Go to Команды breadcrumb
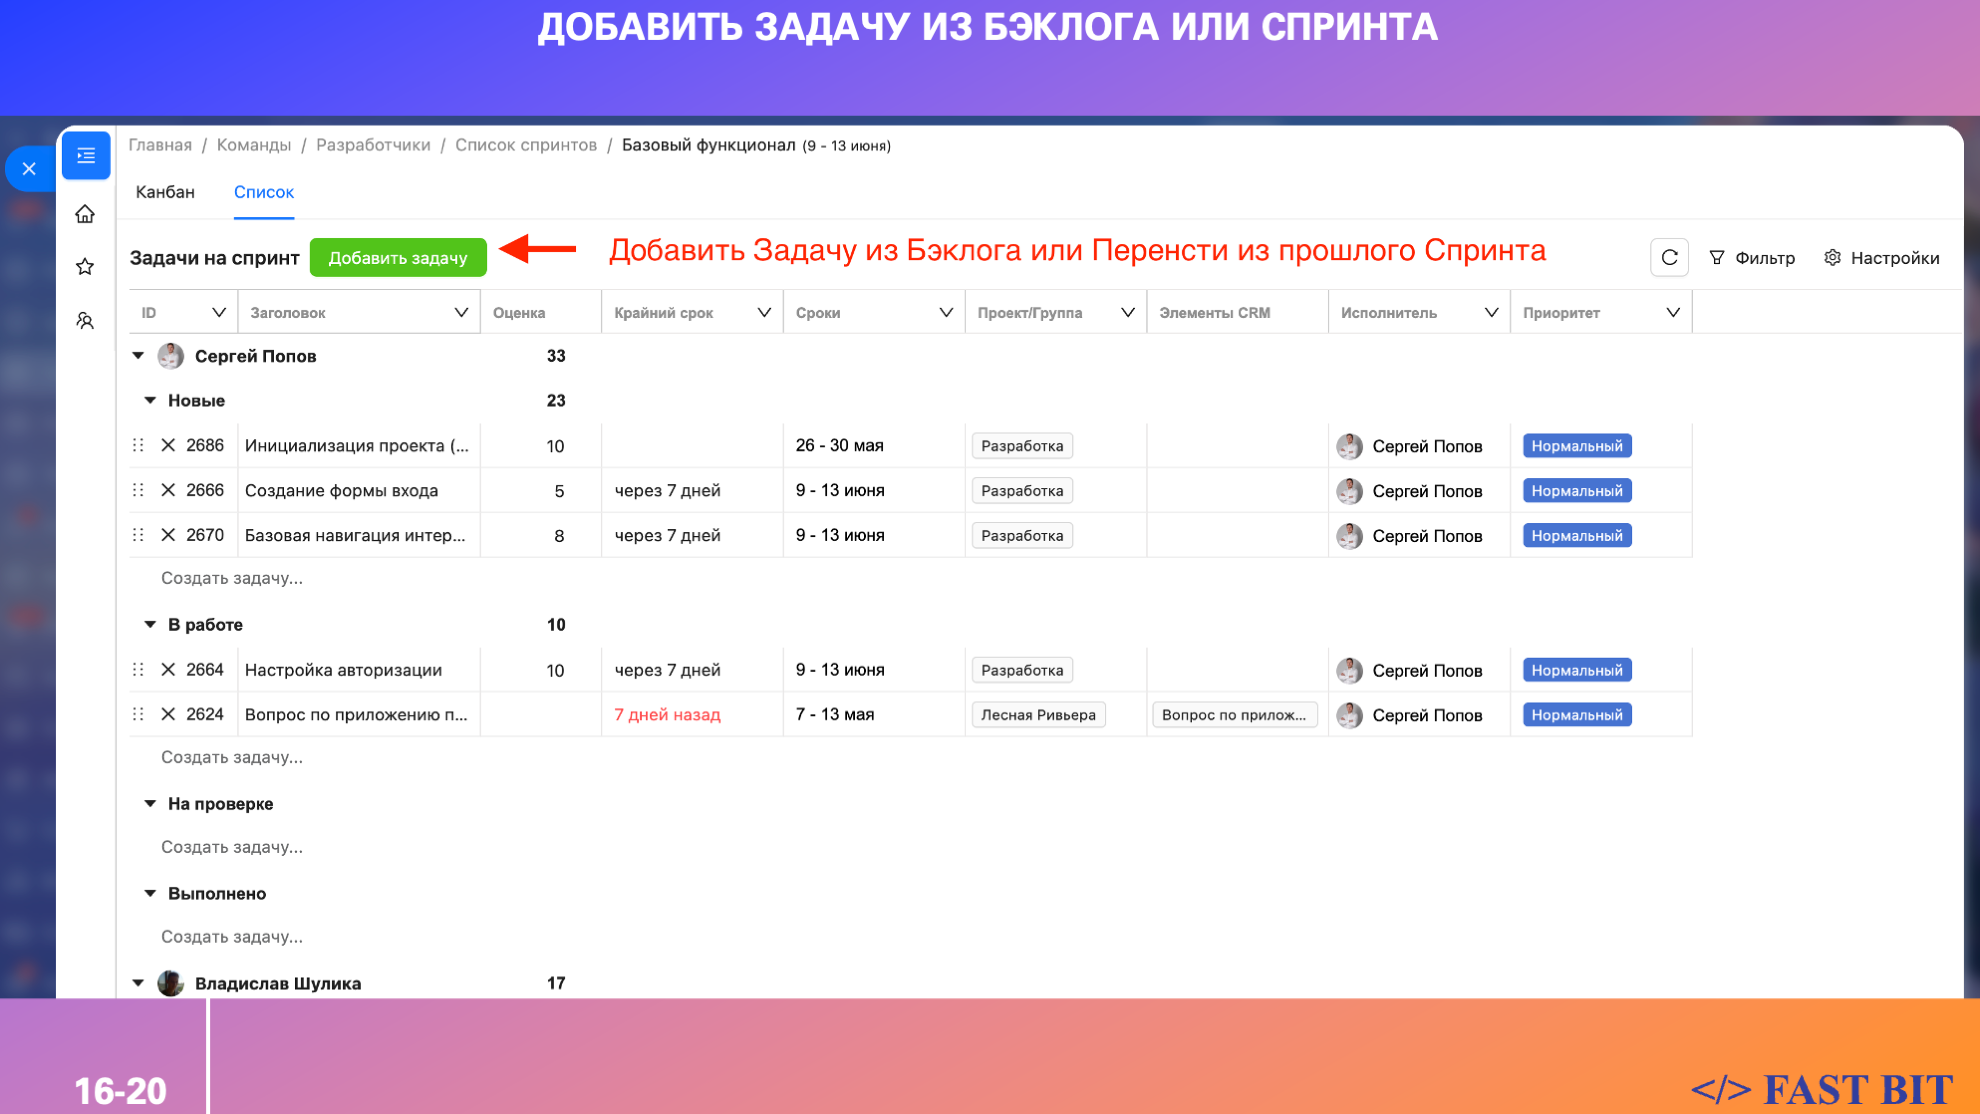This screenshot has height=1114, width=1980. tap(254, 145)
